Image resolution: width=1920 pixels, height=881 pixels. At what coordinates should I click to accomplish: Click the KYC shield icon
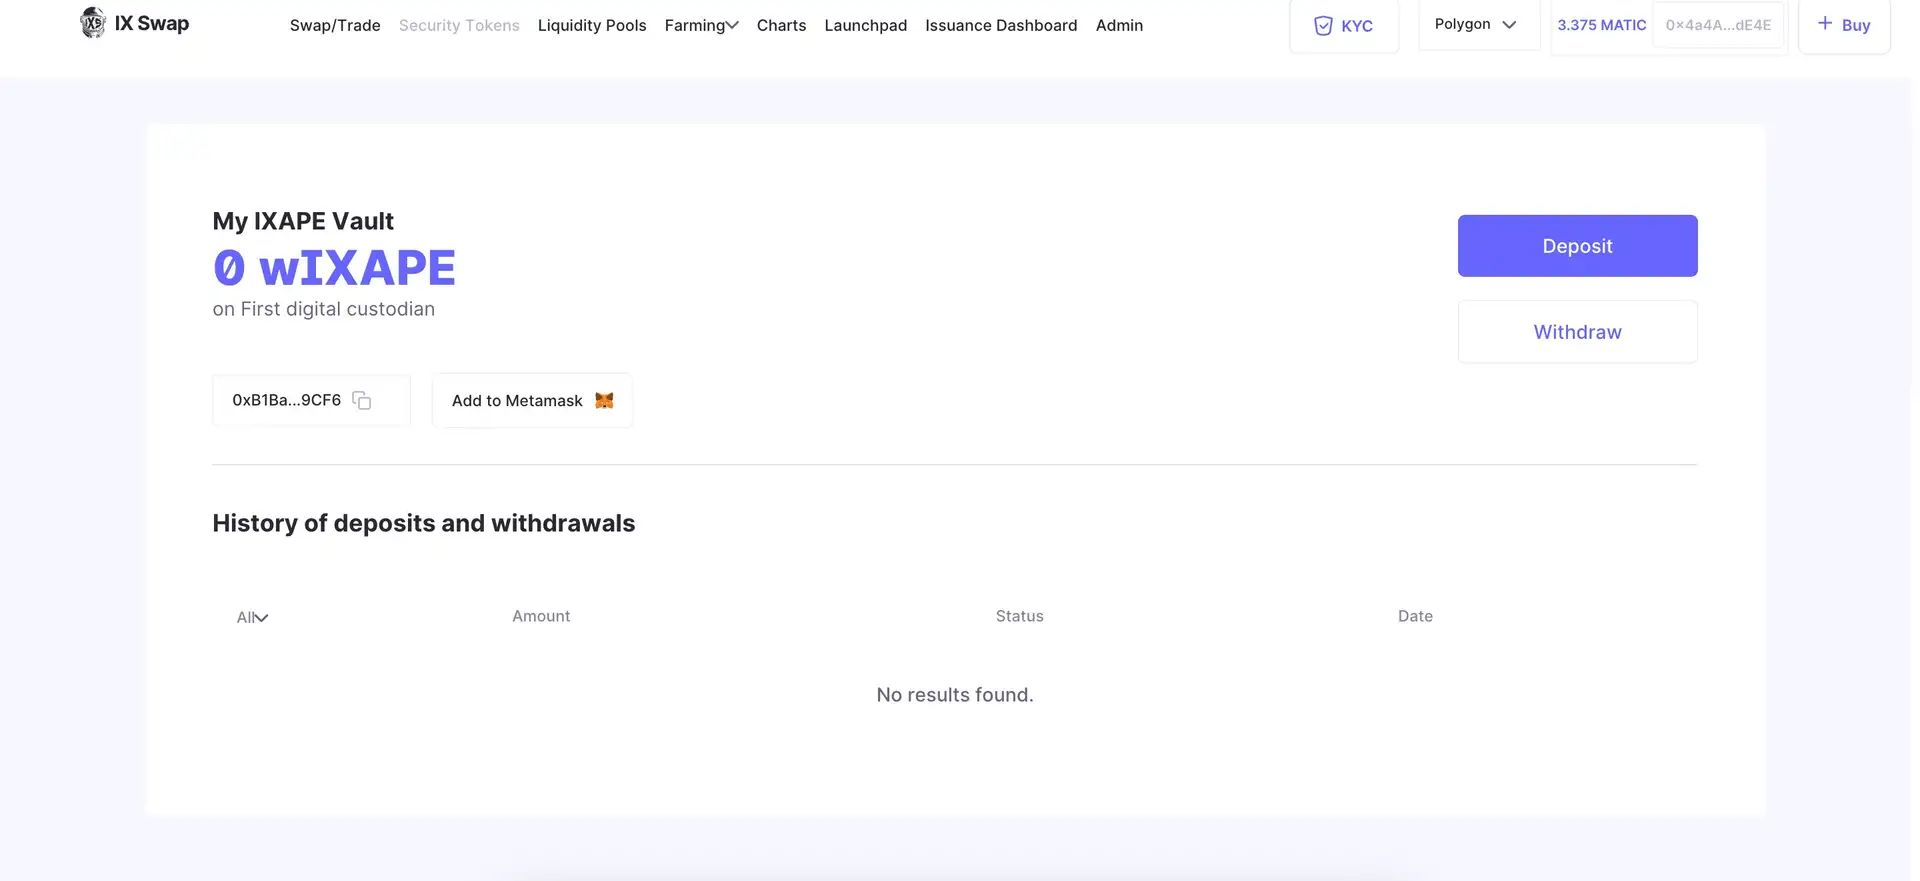(x=1323, y=26)
